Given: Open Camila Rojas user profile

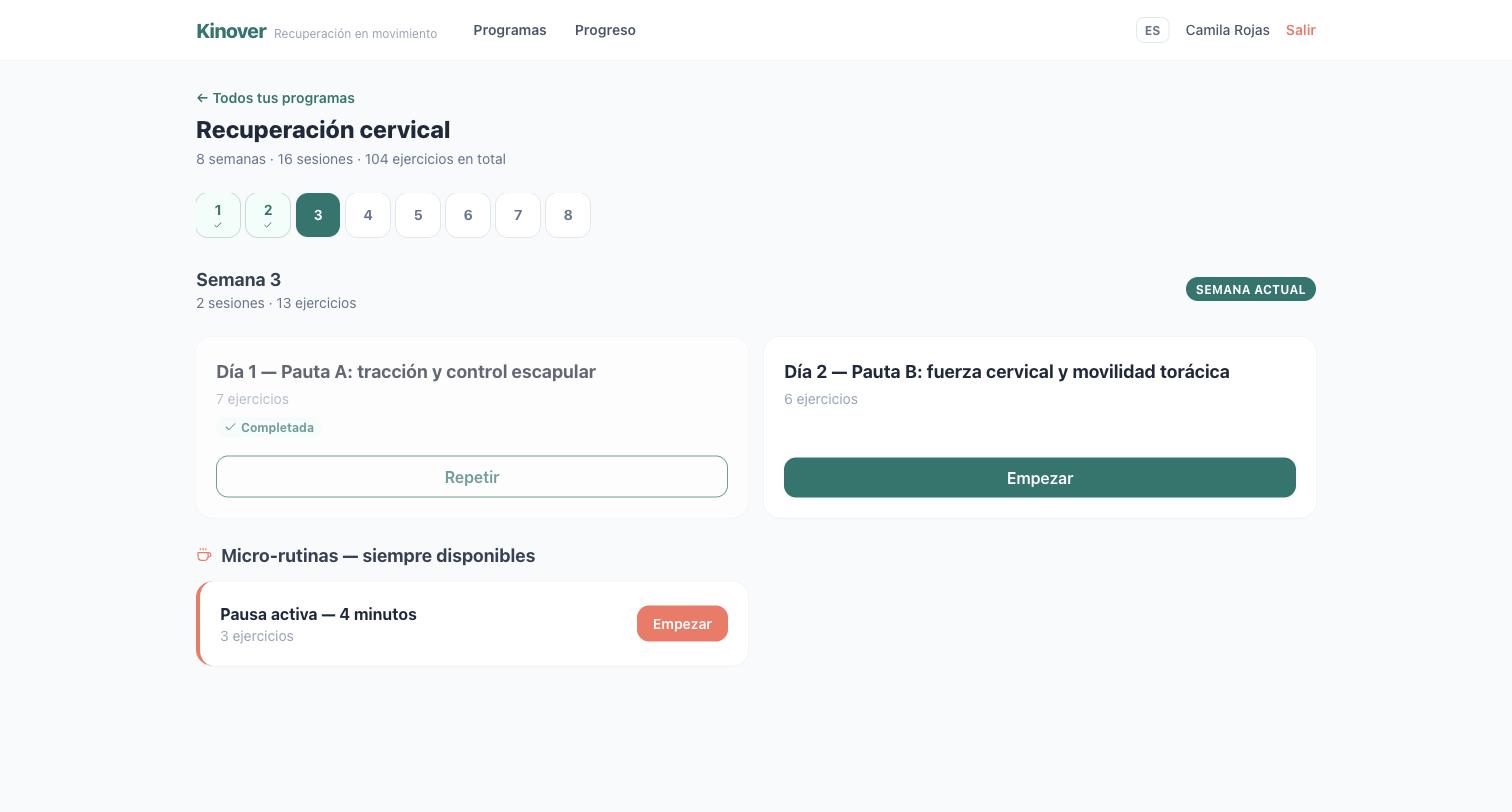Looking at the screenshot, I should [1227, 30].
